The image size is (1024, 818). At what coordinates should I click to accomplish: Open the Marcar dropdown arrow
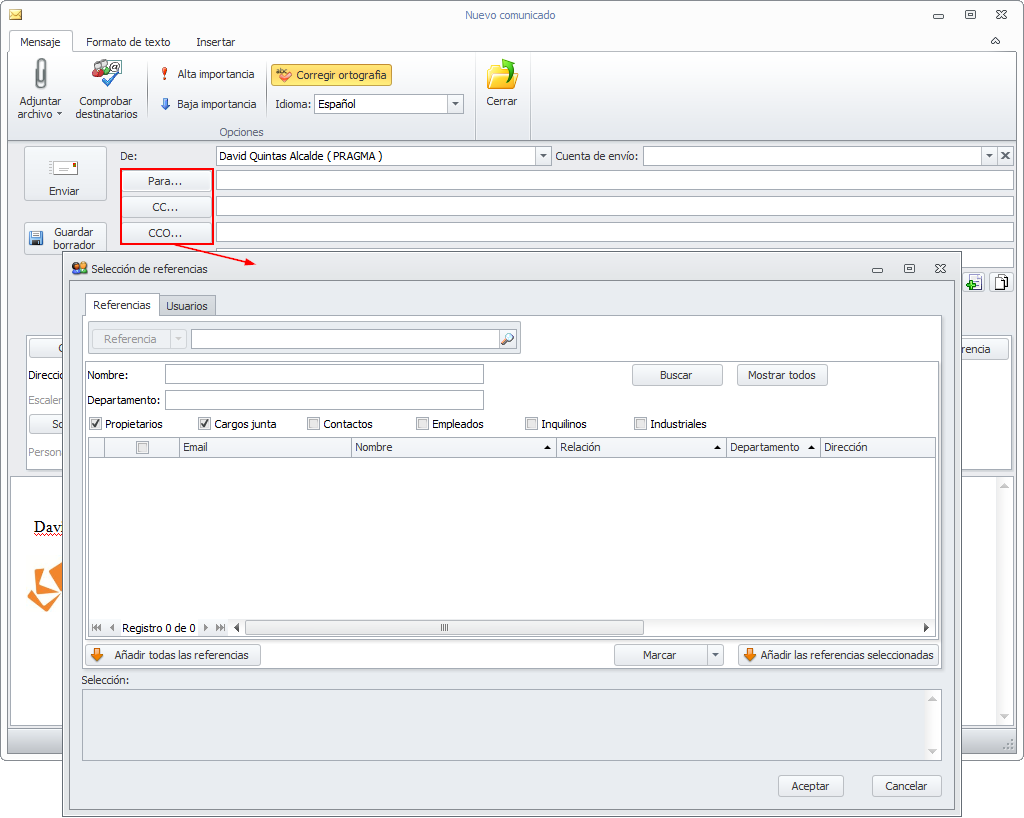pyautogui.click(x=715, y=655)
